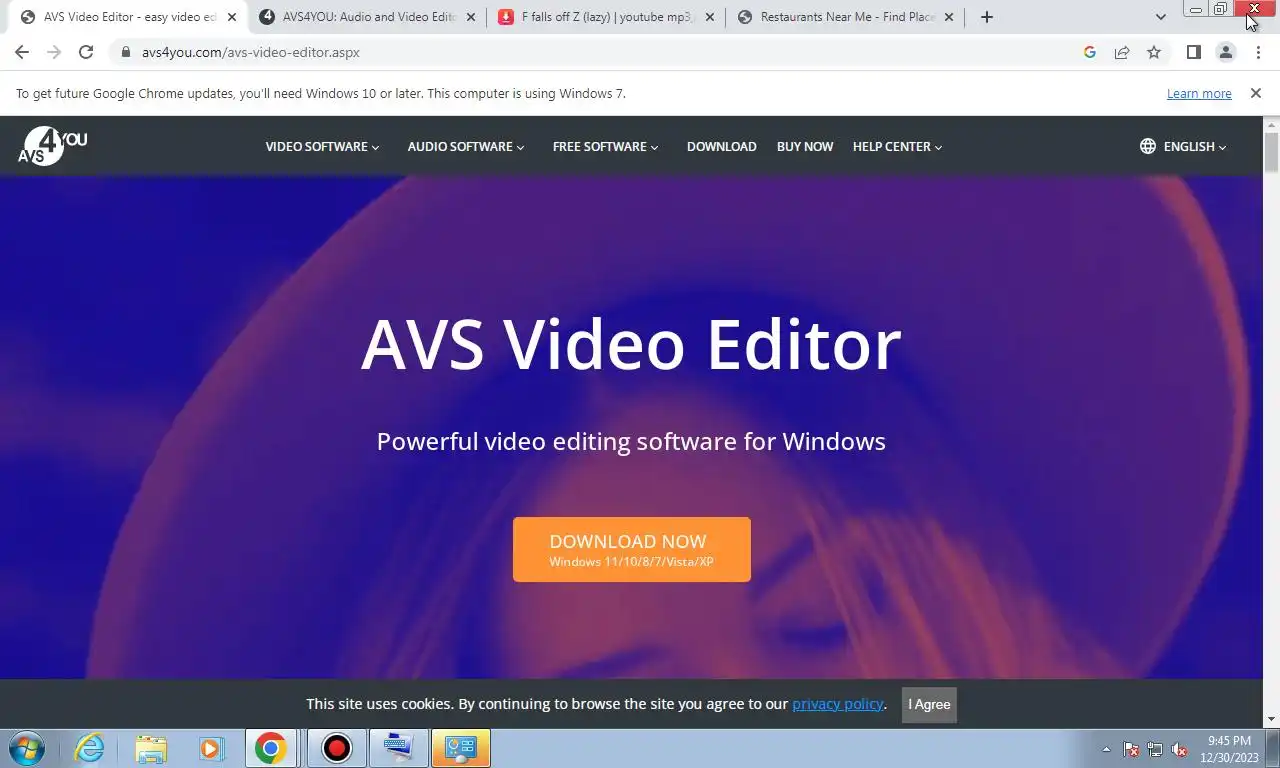Image resolution: width=1280 pixels, height=768 pixels.
Task: Bookmark this page with the star
Action: [x=1154, y=52]
